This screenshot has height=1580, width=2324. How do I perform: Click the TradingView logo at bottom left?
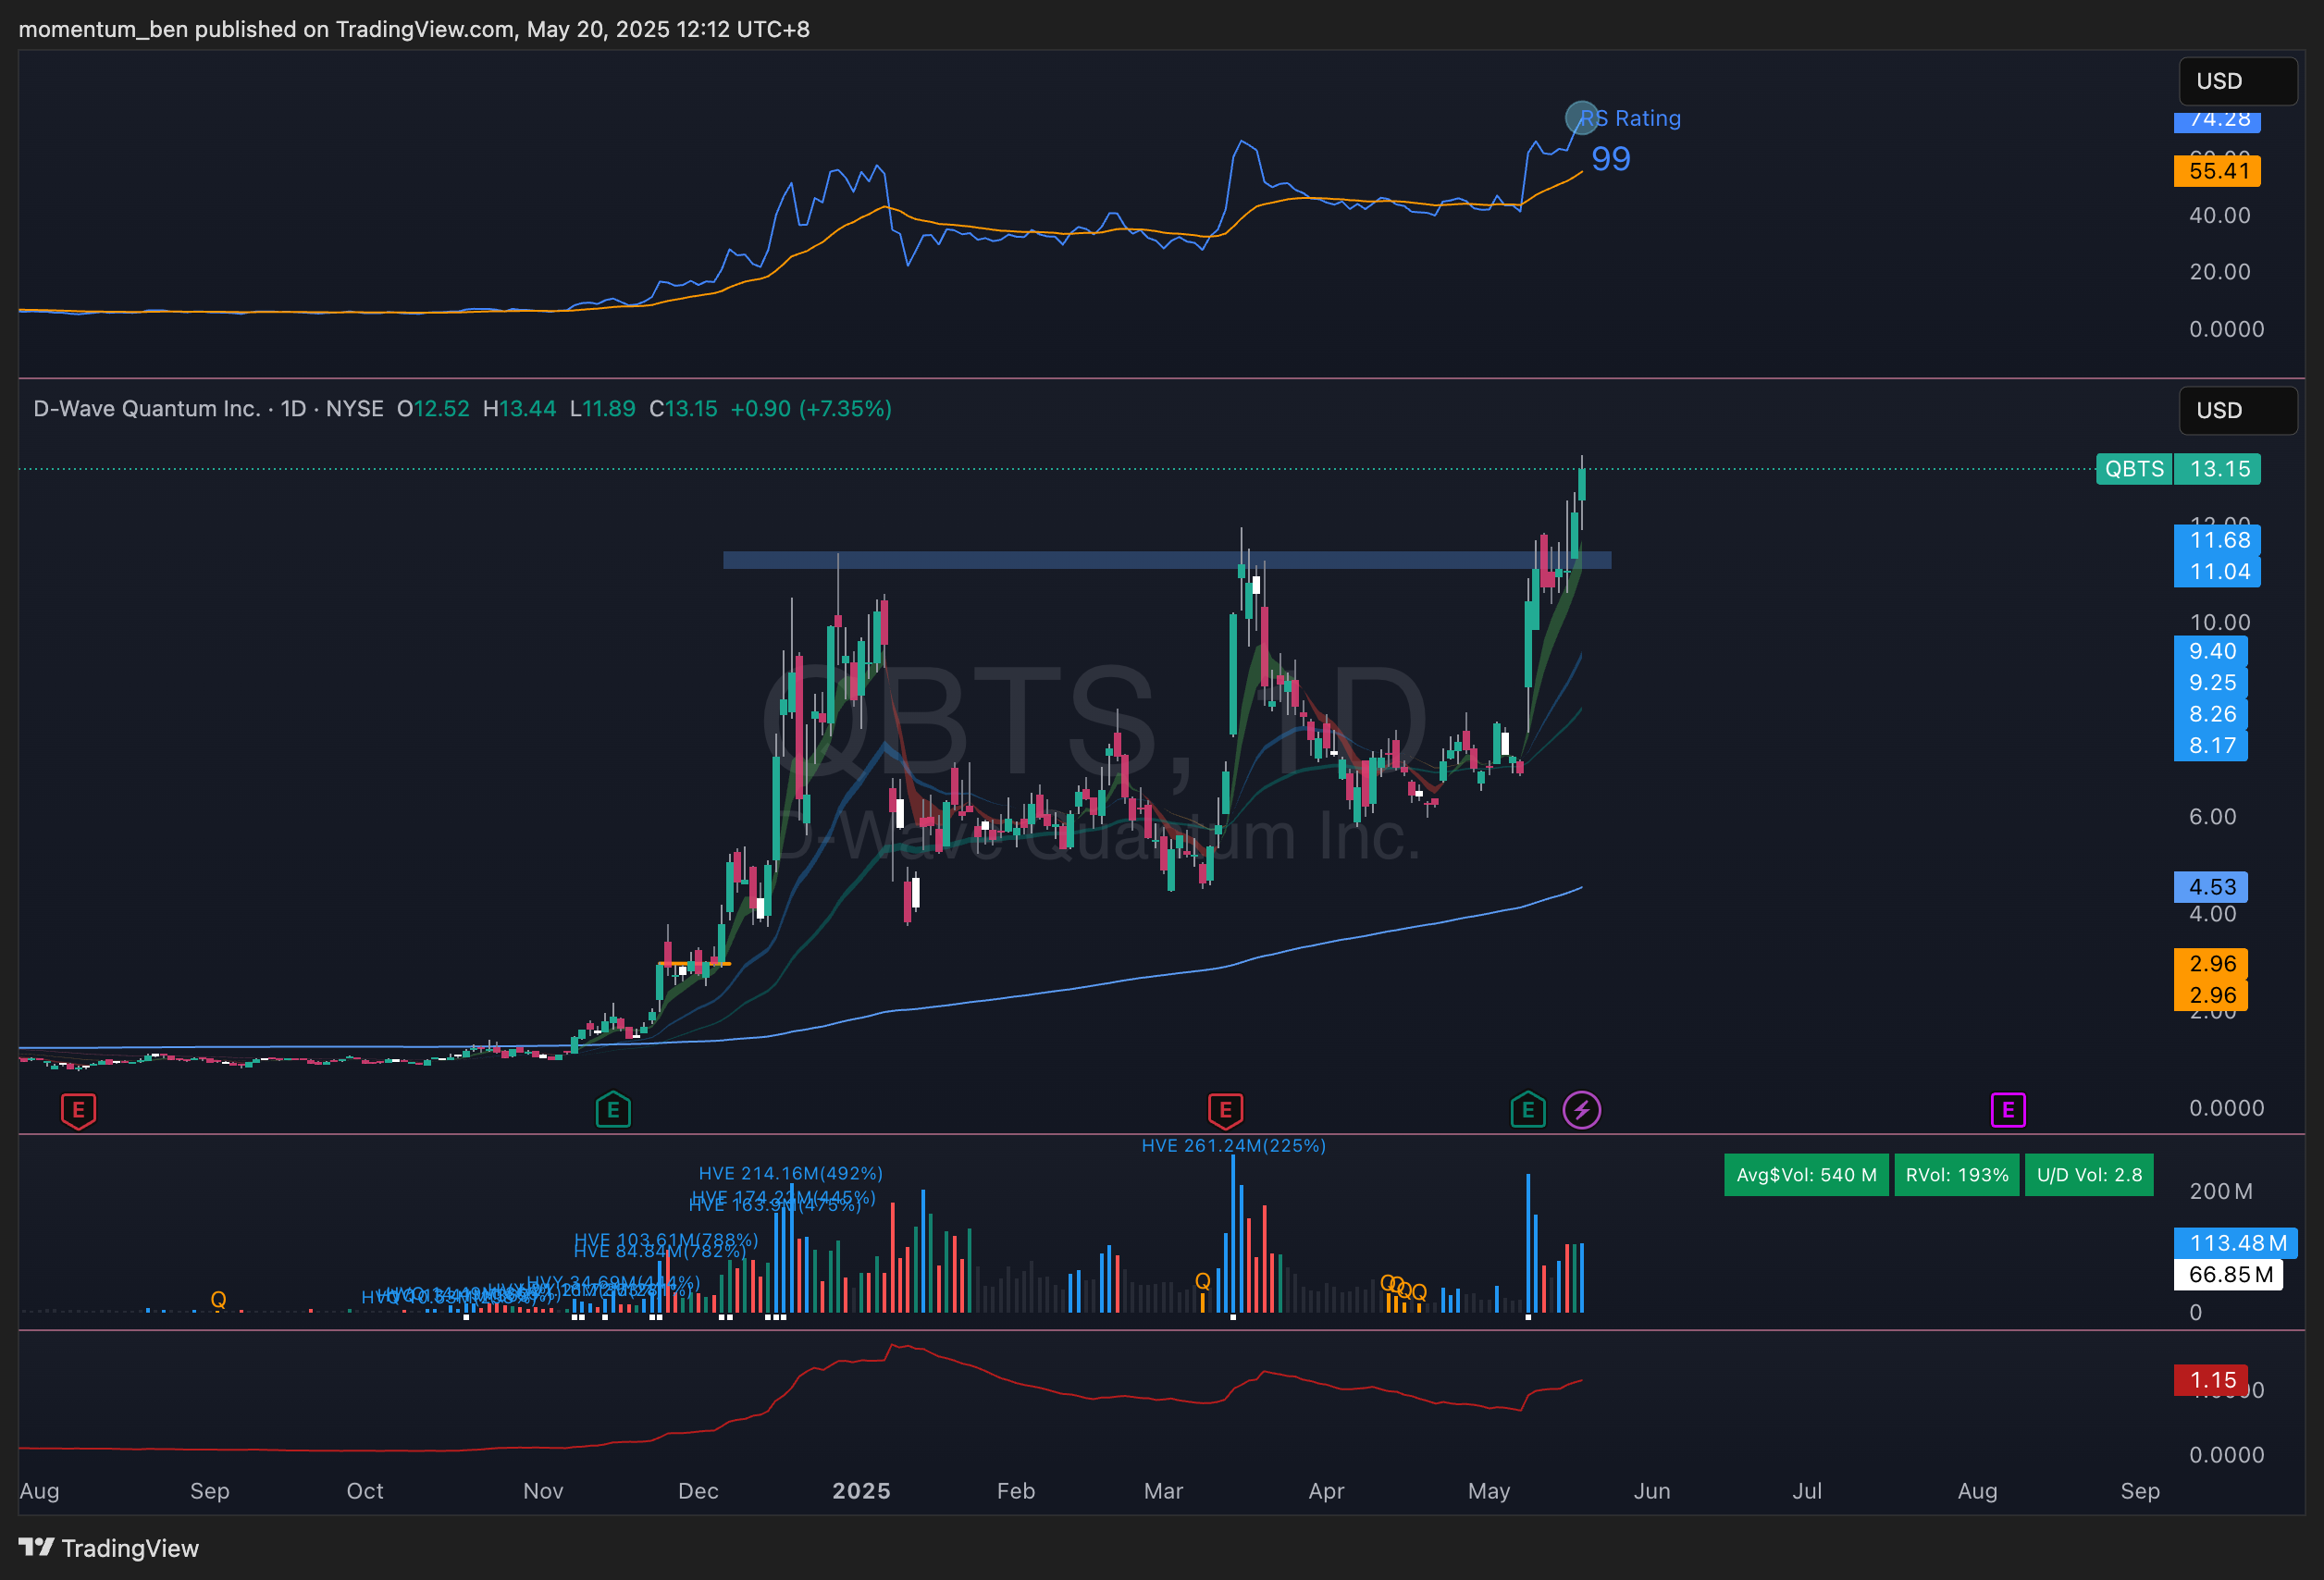(x=108, y=1548)
